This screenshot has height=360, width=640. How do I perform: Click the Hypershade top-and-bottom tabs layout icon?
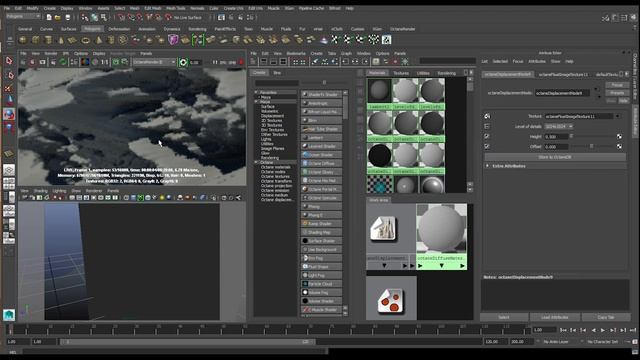[x=283, y=62]
